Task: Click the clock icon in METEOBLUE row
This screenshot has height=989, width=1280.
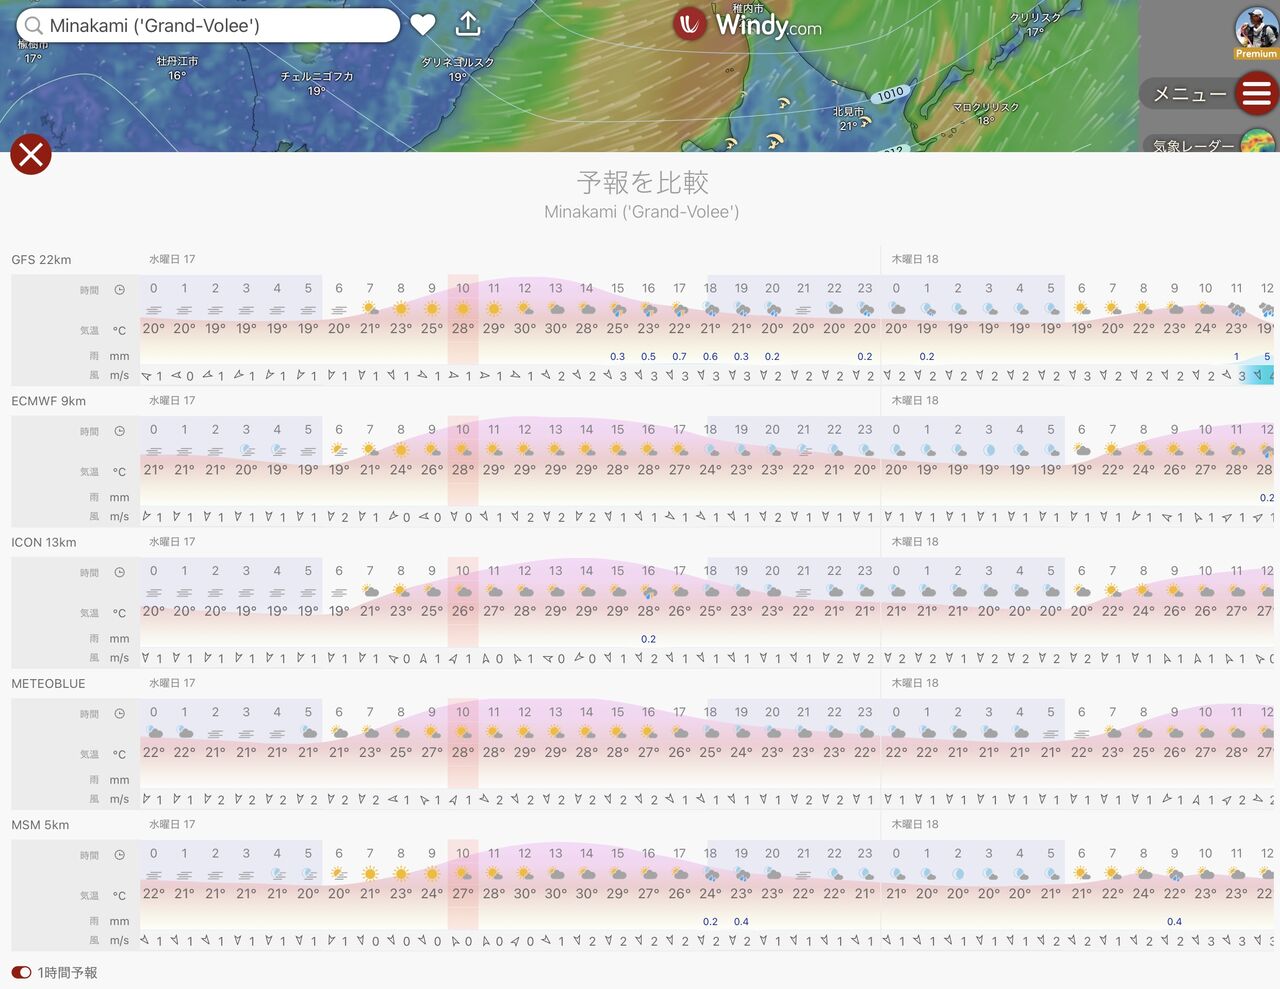Action: click(119, 714)
